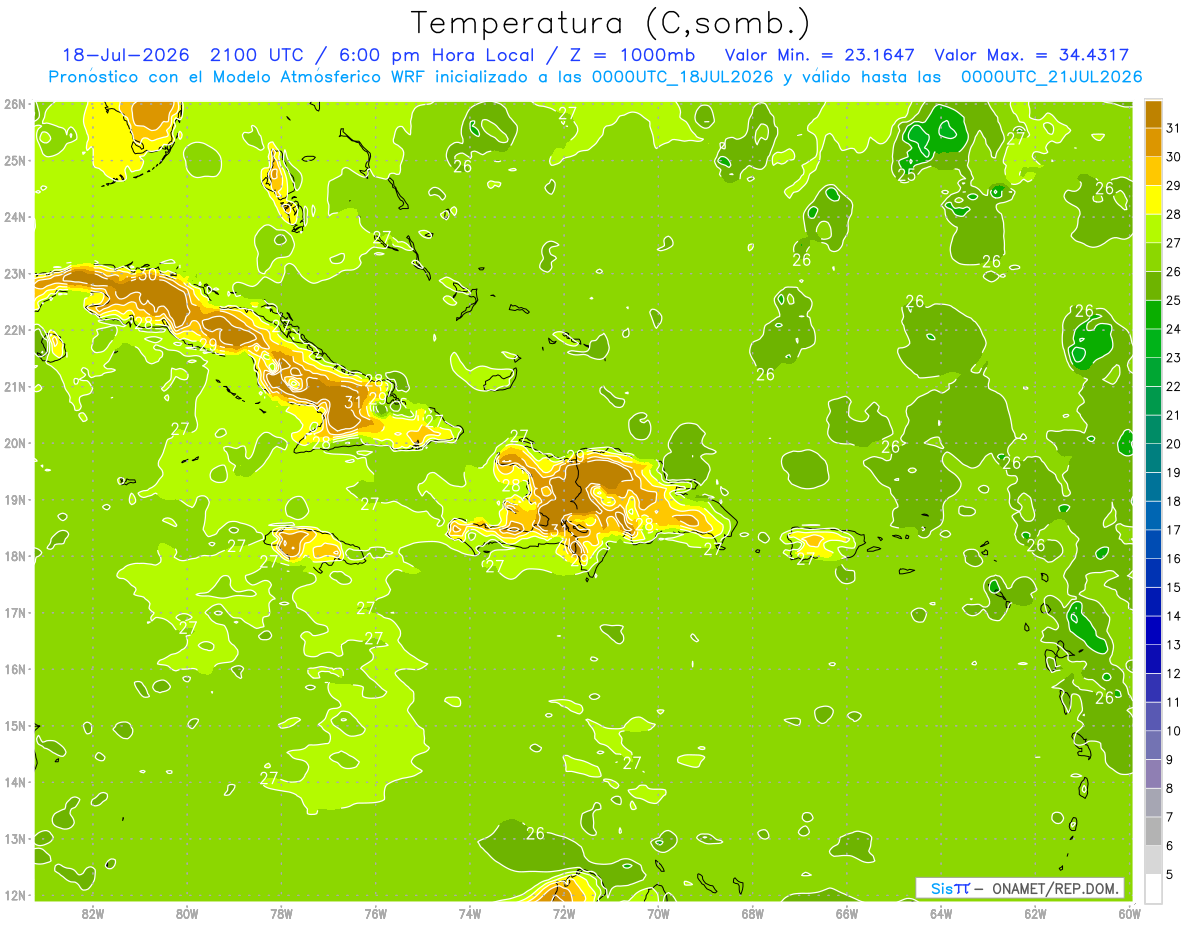Click the 21N latitude axis label
The image size is (1200, 927).
14,387
